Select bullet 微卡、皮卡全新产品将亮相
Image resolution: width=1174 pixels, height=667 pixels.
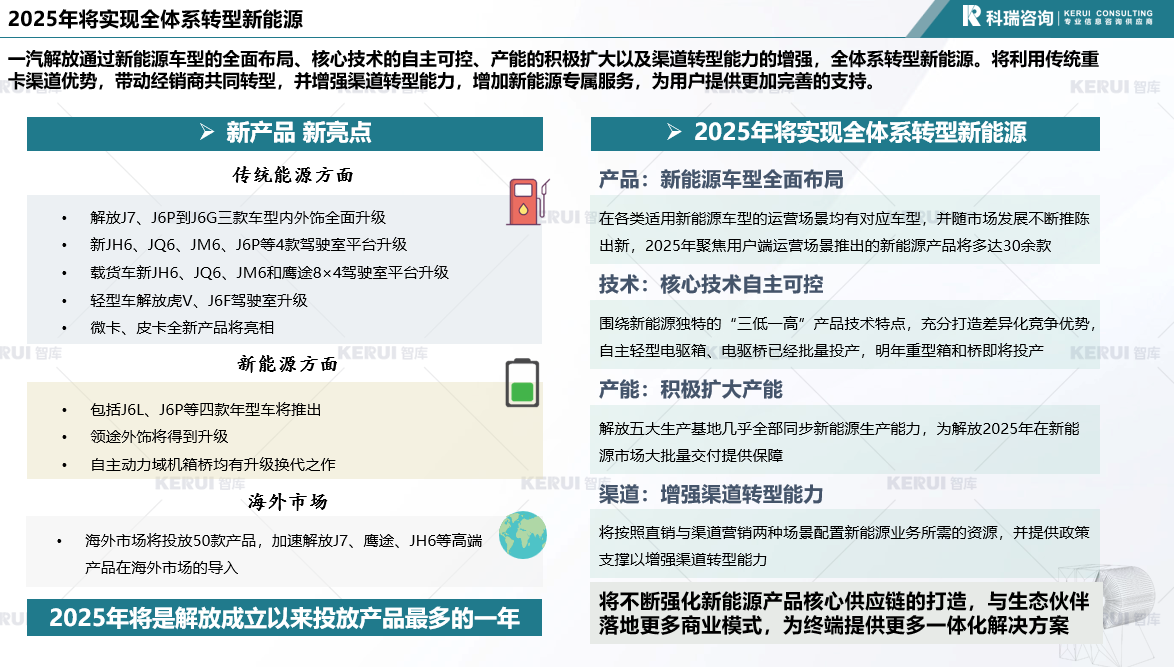point(182,328)
